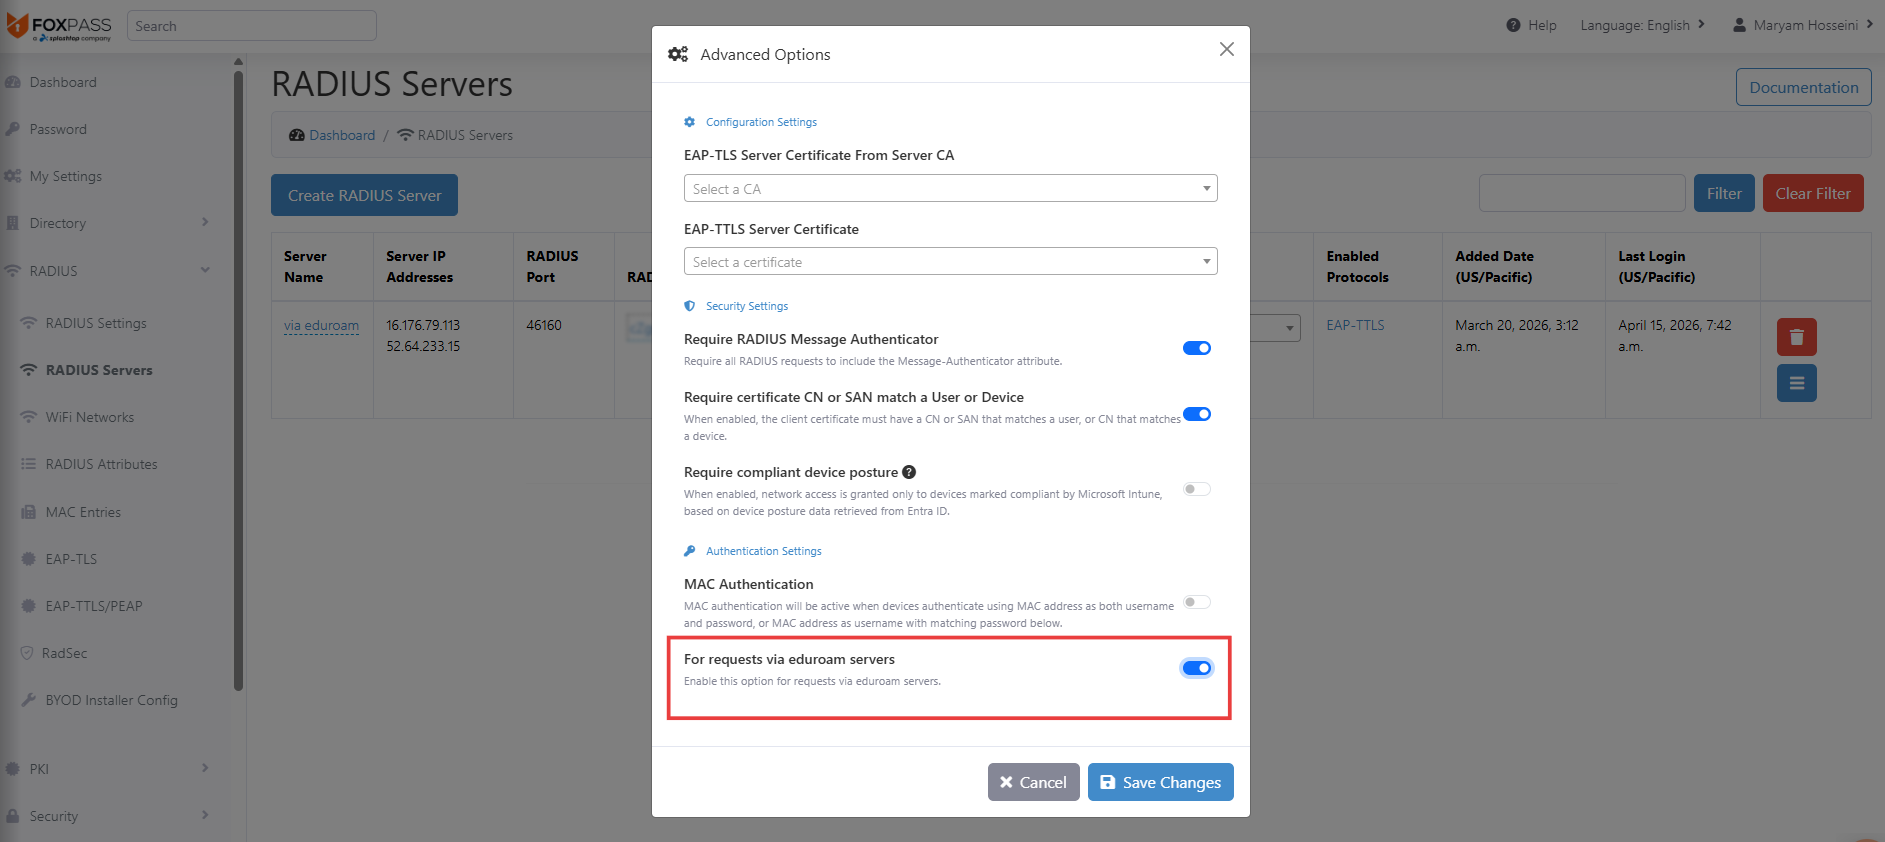Open the Select a CA dropdown

coord(950,188)
